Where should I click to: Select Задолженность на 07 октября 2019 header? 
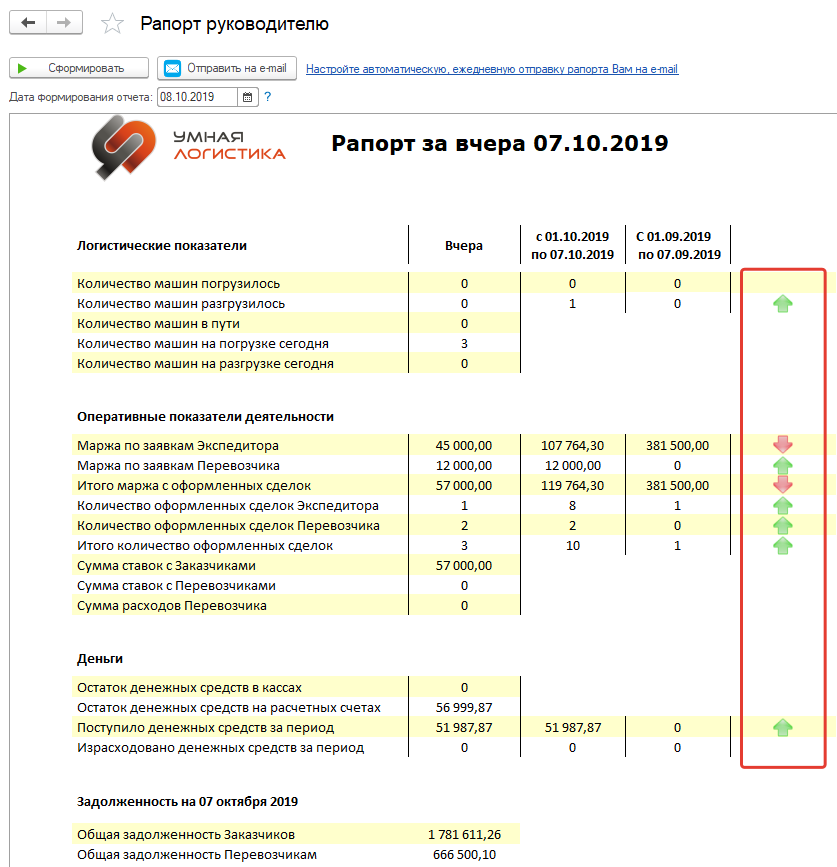pyautogui.click(x=187, y=802)
